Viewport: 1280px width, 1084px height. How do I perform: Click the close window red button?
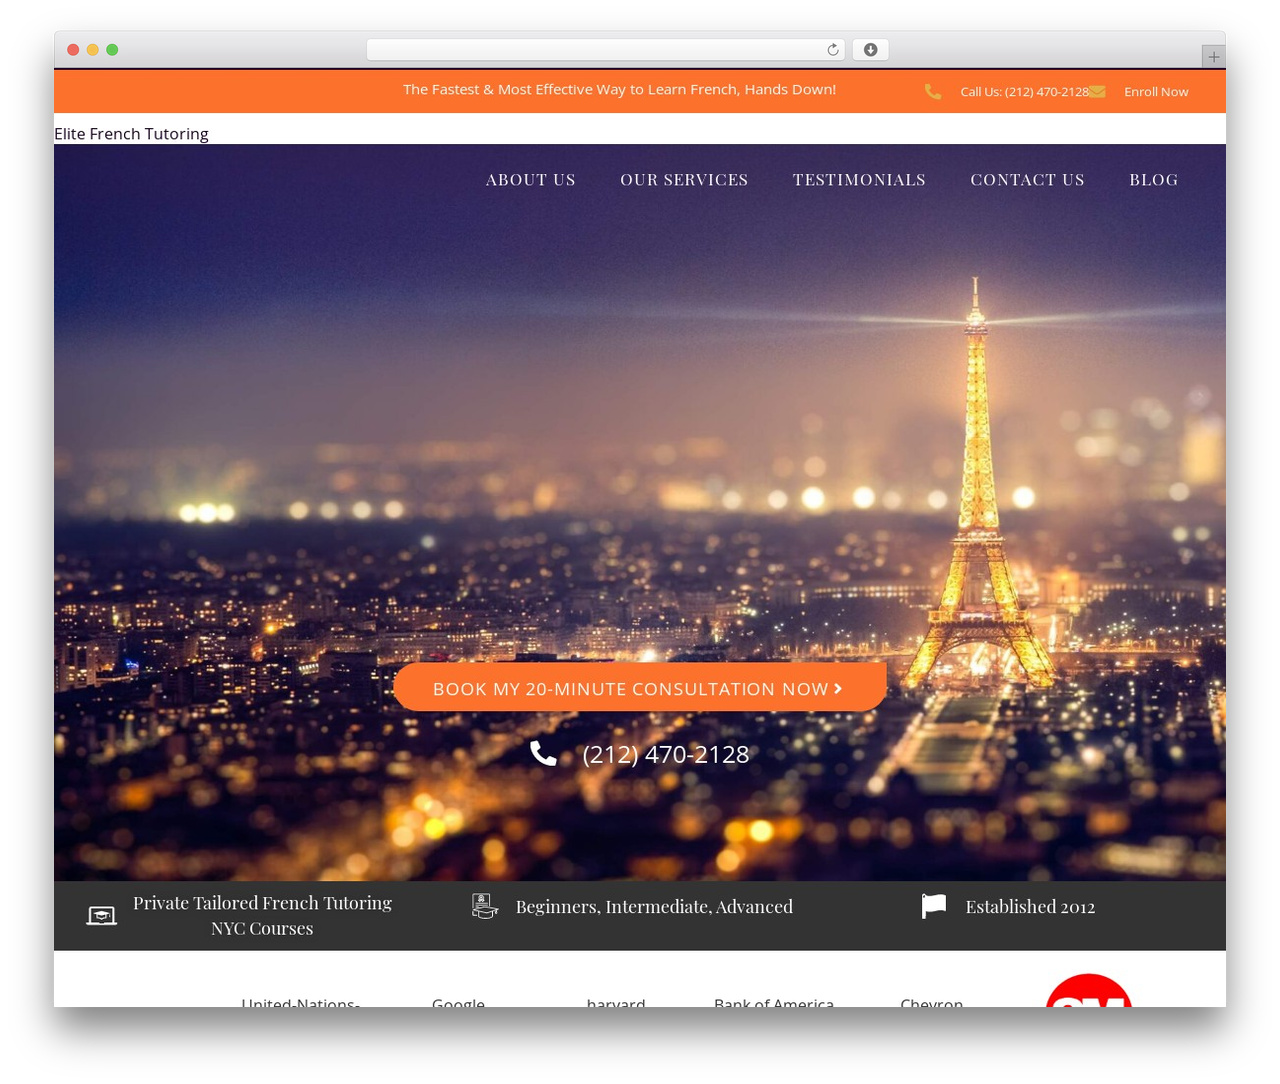[73, 50]
